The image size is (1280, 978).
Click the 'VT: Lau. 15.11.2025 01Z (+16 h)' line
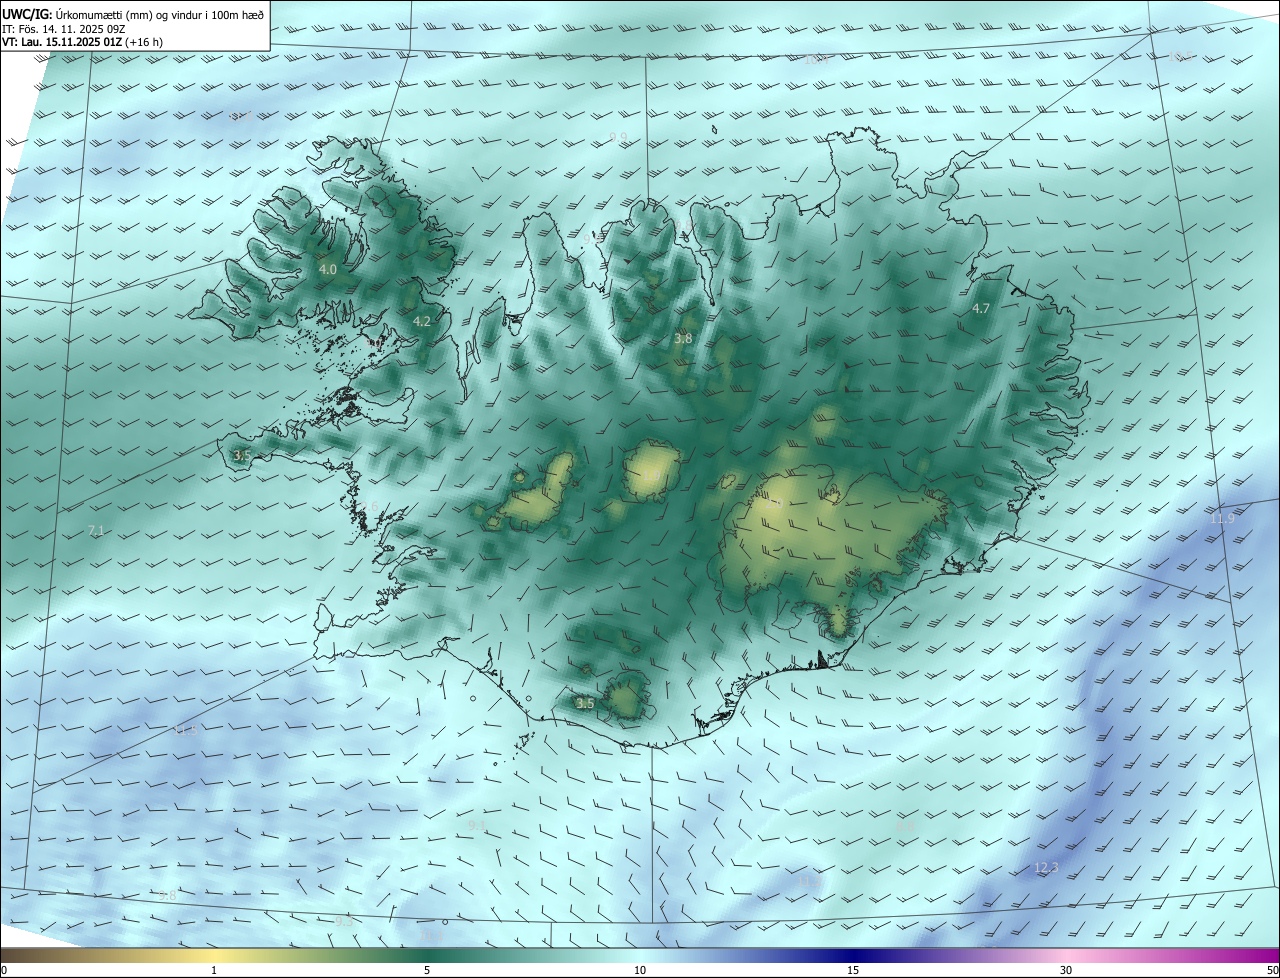tap(82, 42)
